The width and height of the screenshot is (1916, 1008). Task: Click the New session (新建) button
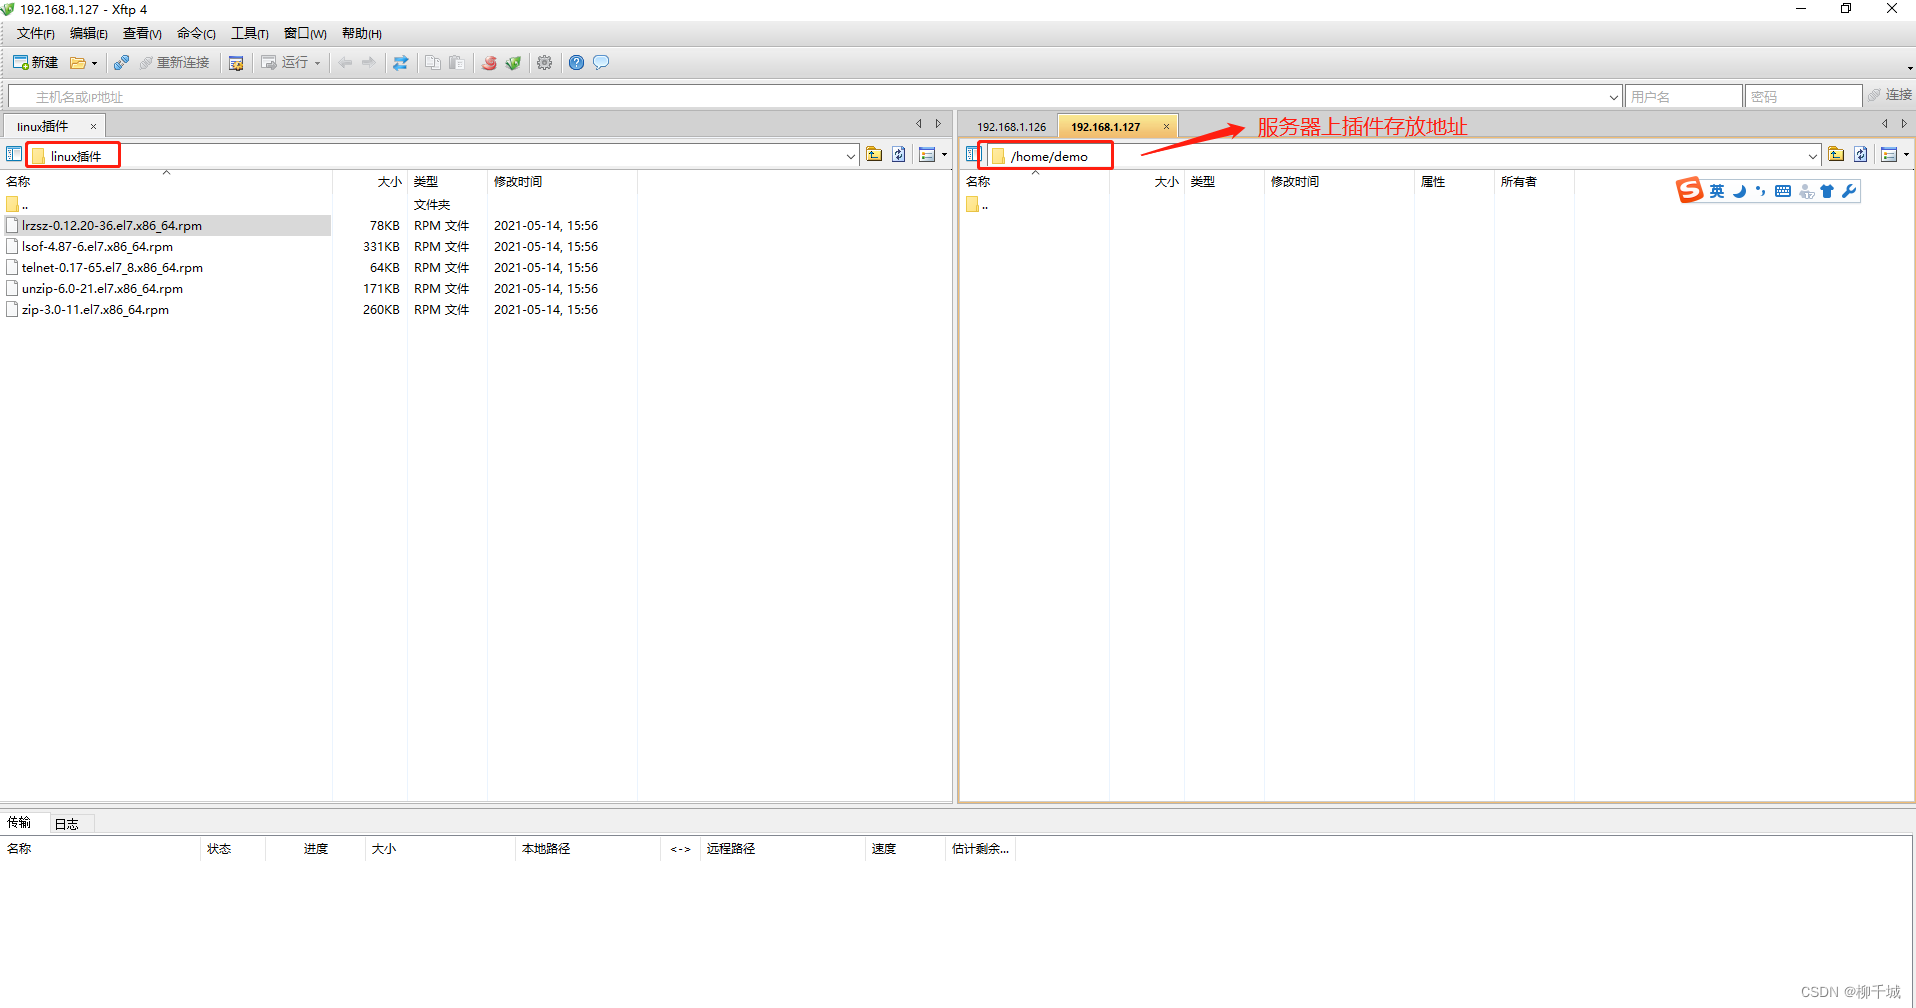click(x=36, y=62)
